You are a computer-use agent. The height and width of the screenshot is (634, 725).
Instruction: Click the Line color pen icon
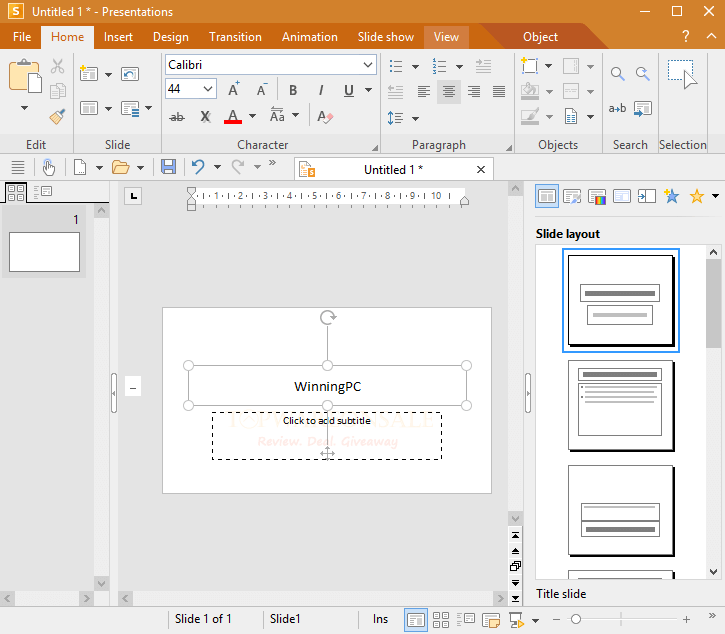[x=530, y=116]
